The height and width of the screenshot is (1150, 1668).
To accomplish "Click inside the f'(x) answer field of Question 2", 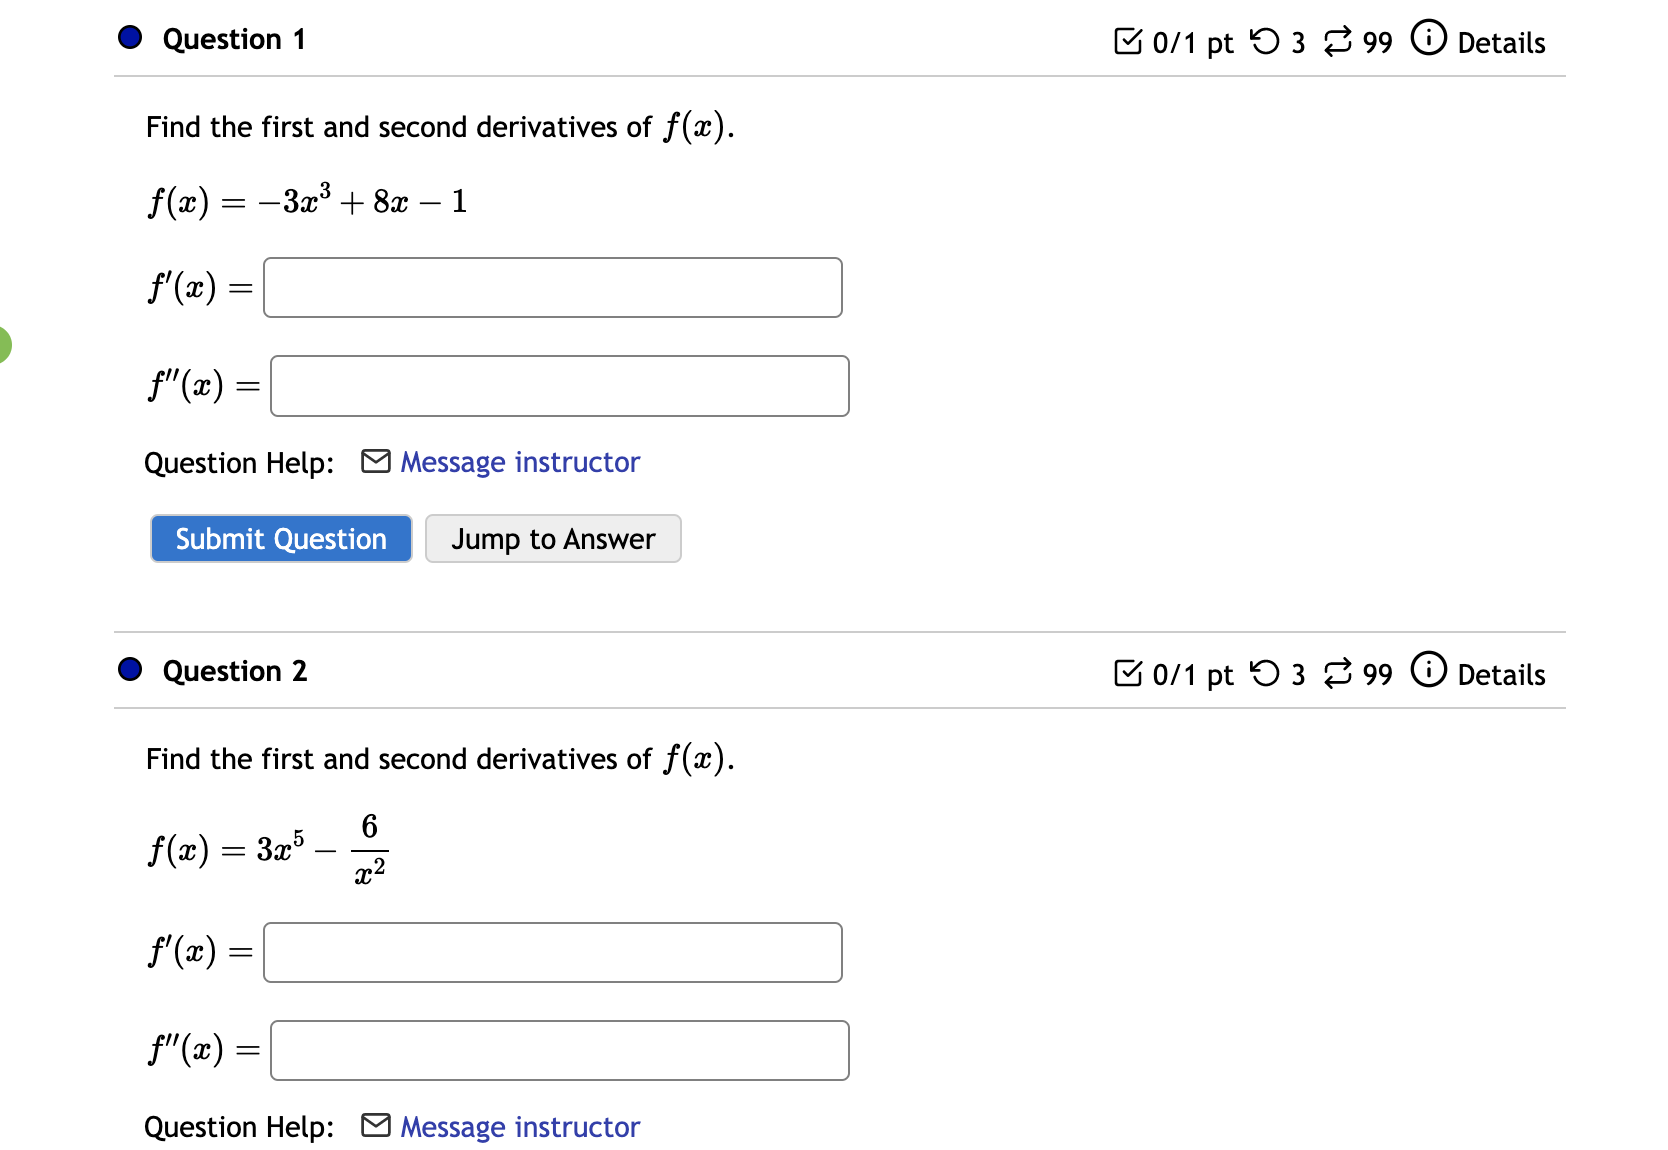I will coord(551,952).
